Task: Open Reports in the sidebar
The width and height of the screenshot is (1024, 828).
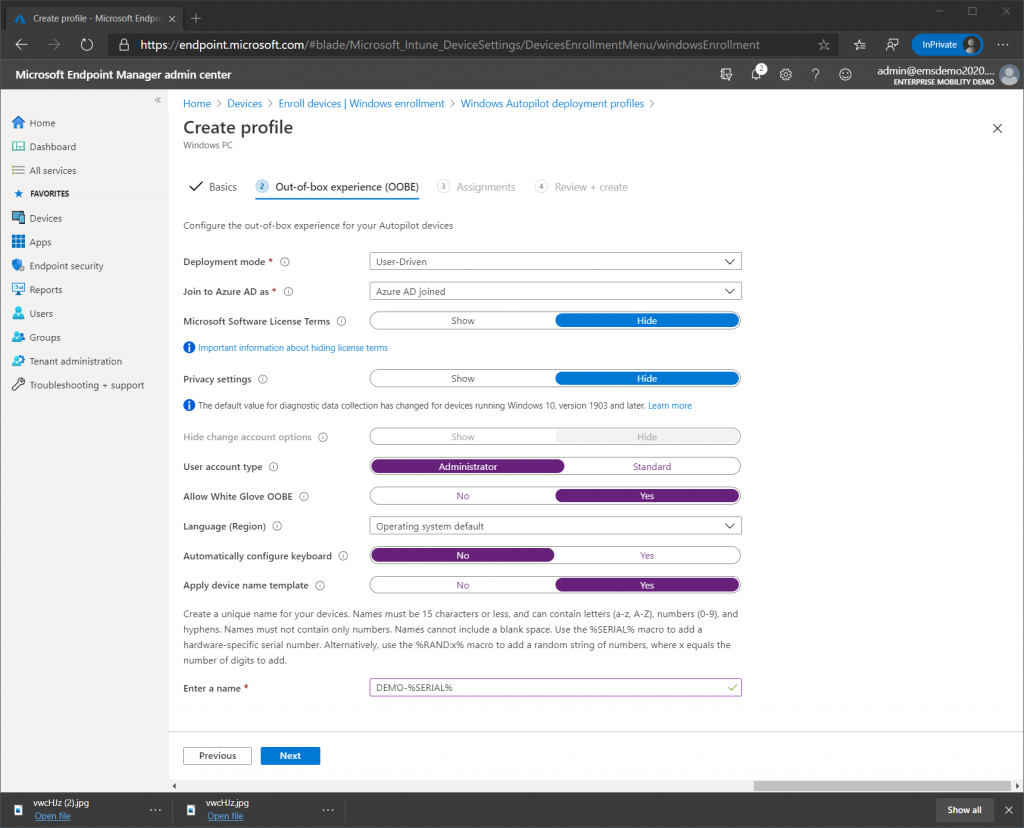Action: point(37,289)
